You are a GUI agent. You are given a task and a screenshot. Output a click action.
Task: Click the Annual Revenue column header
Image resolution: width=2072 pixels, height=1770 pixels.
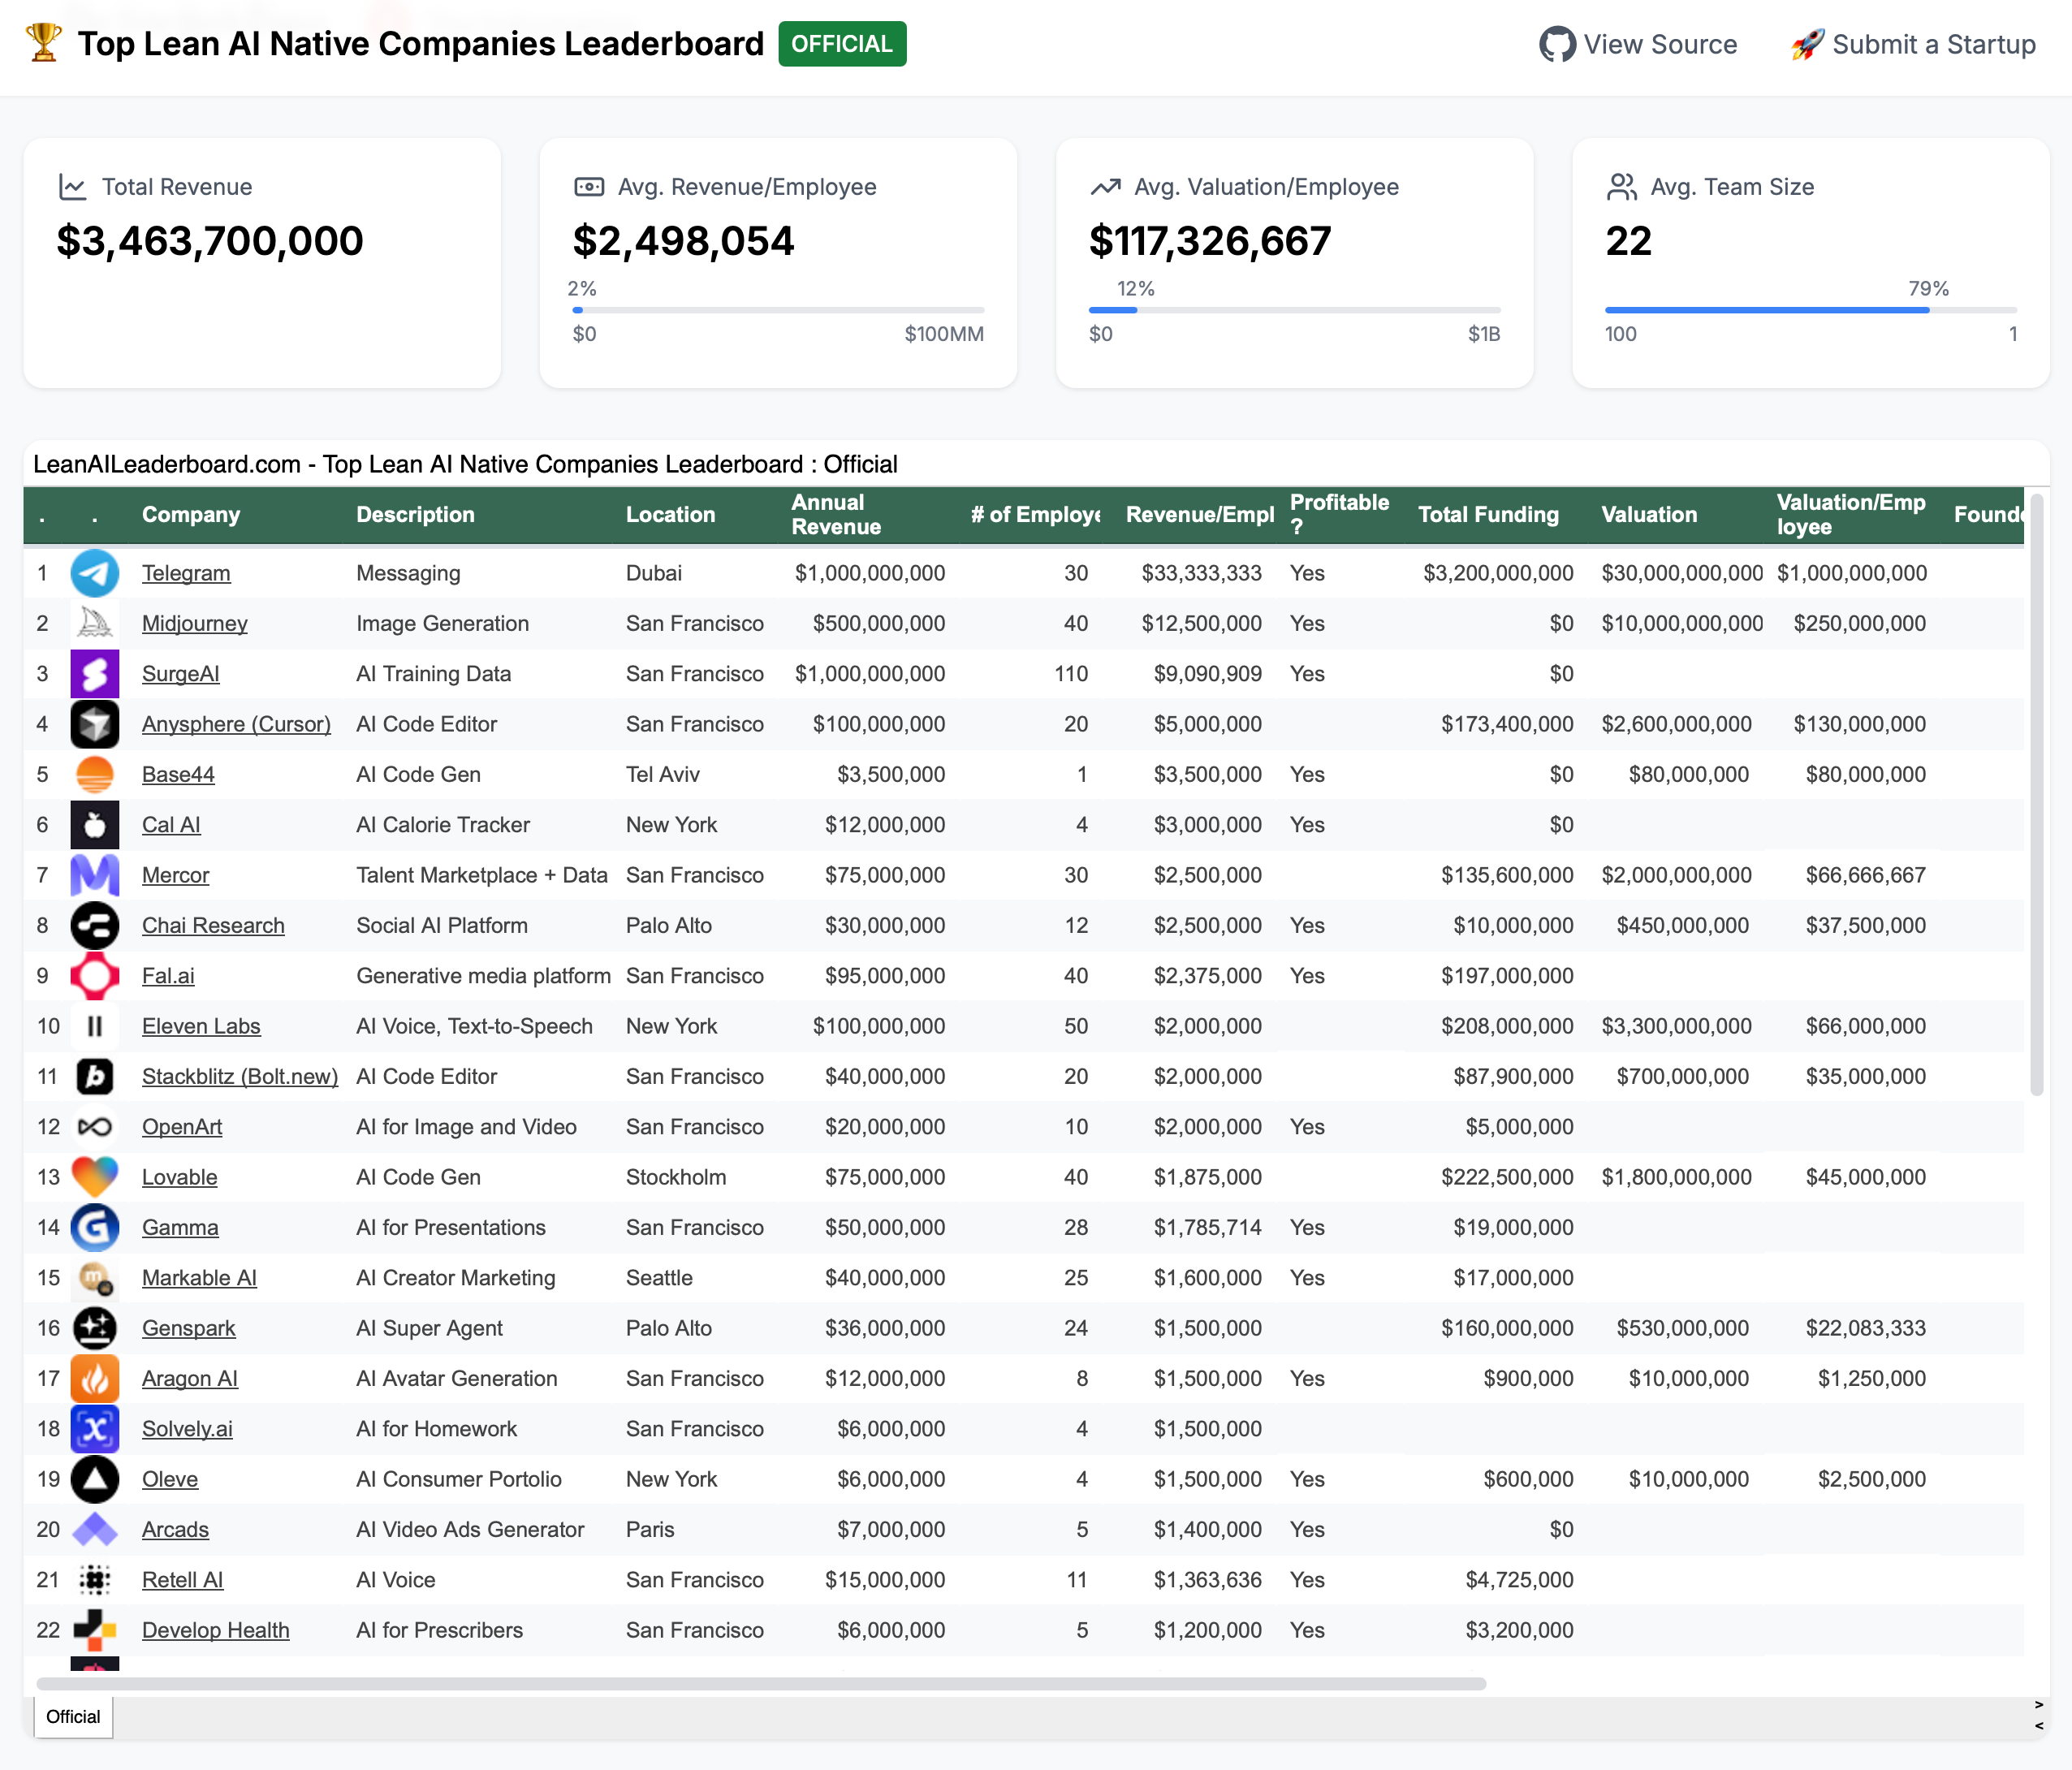coord(836,514)
